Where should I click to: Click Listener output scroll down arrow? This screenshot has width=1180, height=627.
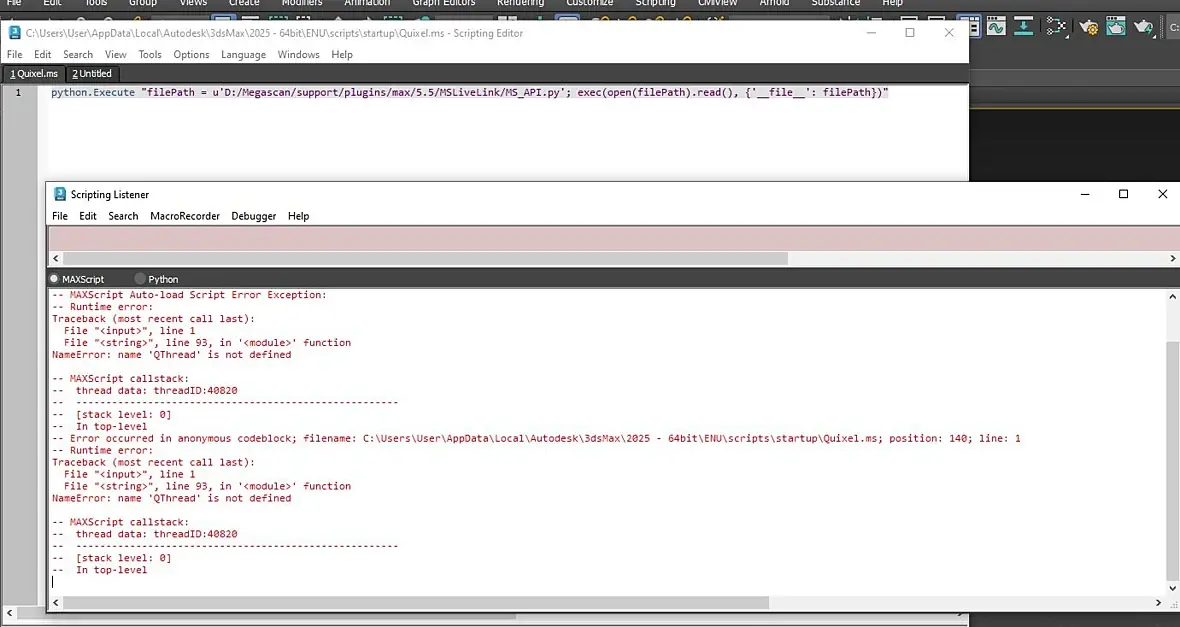click(1172, 588)
